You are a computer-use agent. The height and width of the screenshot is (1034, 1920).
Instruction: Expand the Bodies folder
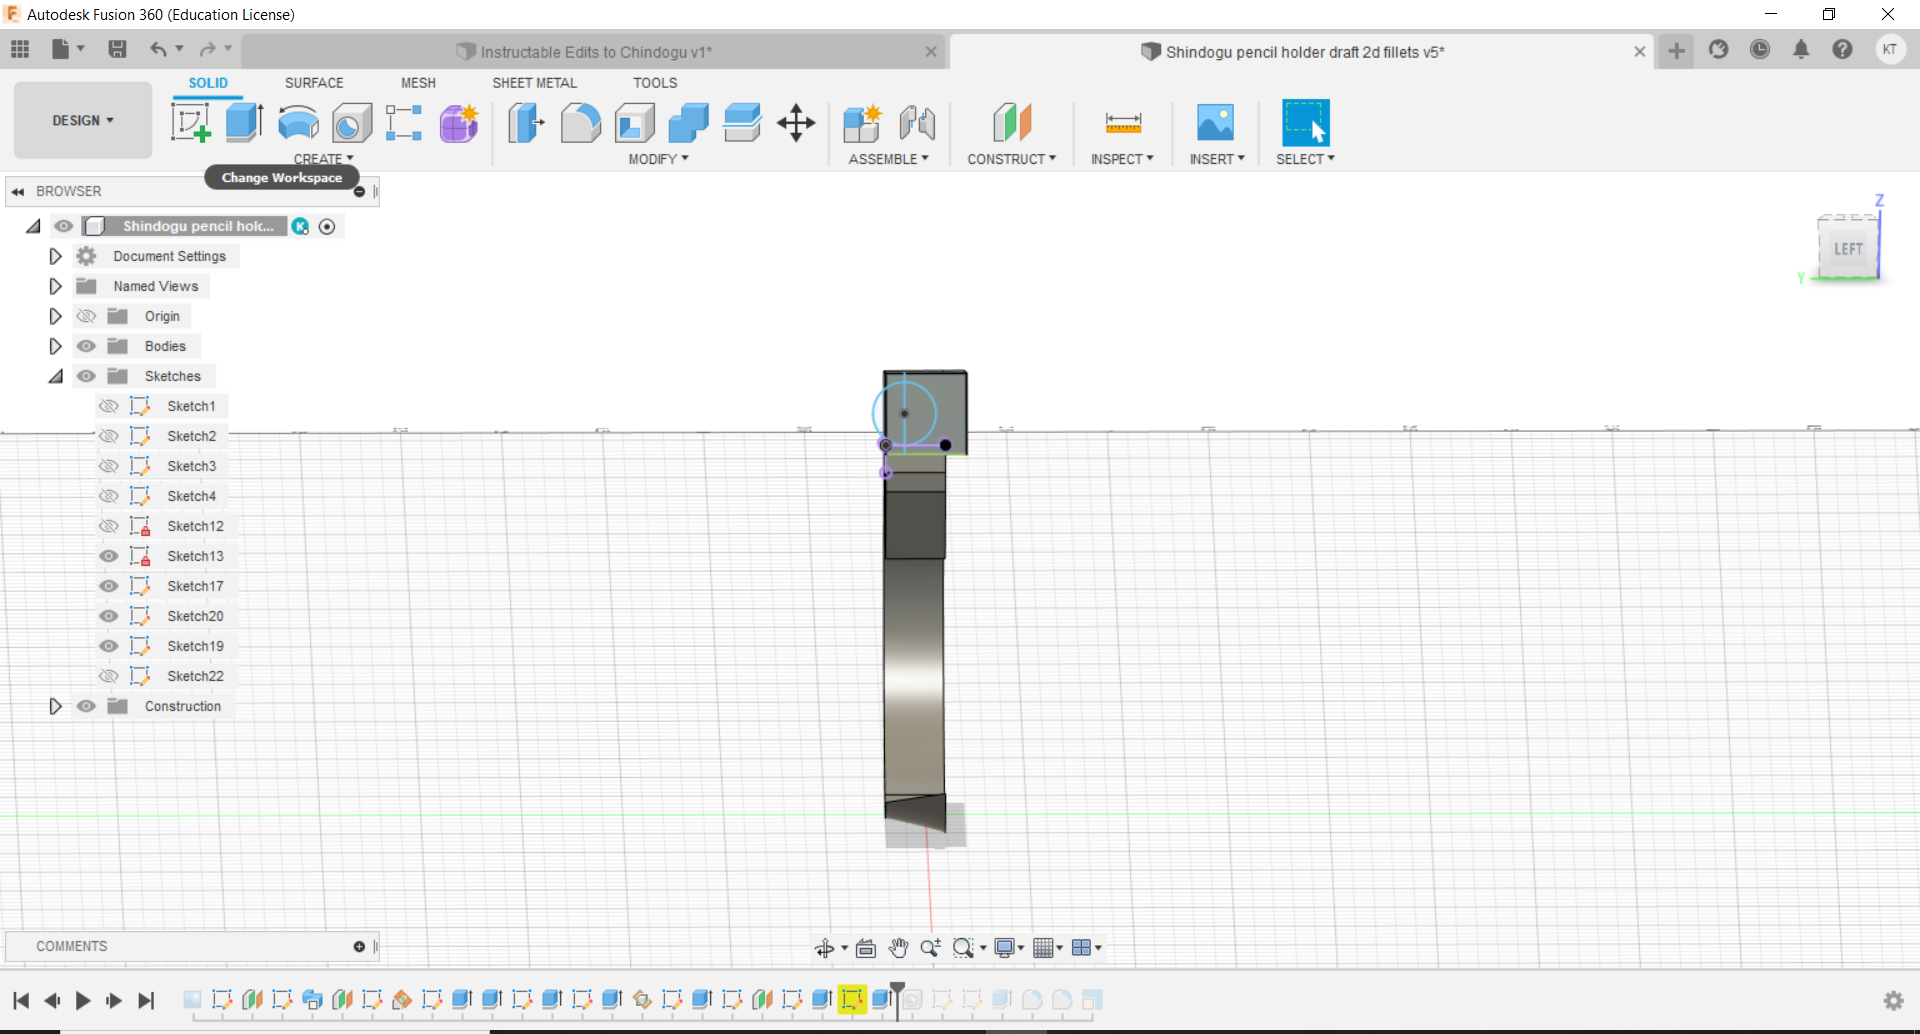pos(55,346)
